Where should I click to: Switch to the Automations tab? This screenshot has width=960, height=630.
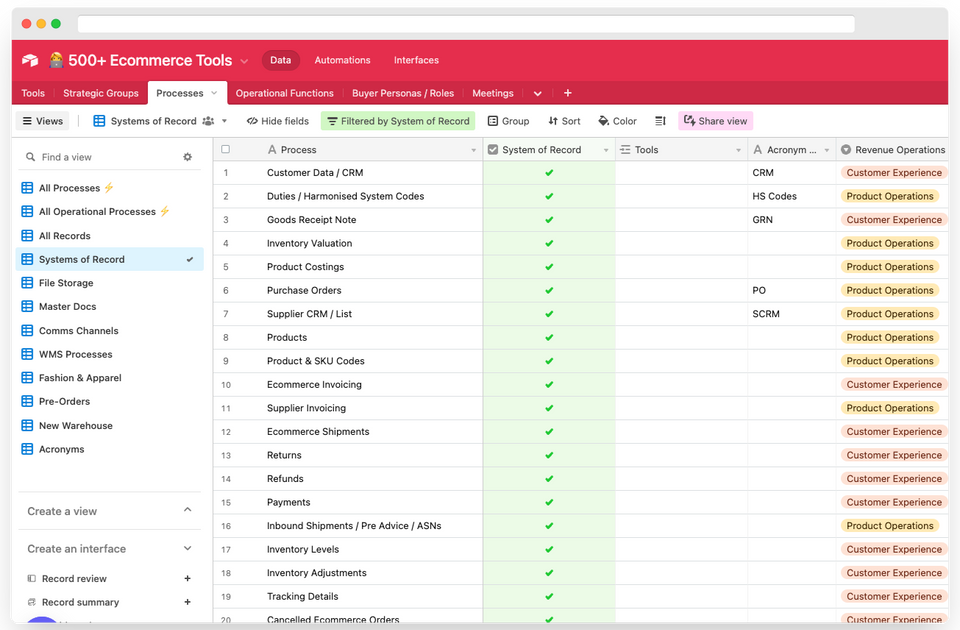[x=343, y=60]
